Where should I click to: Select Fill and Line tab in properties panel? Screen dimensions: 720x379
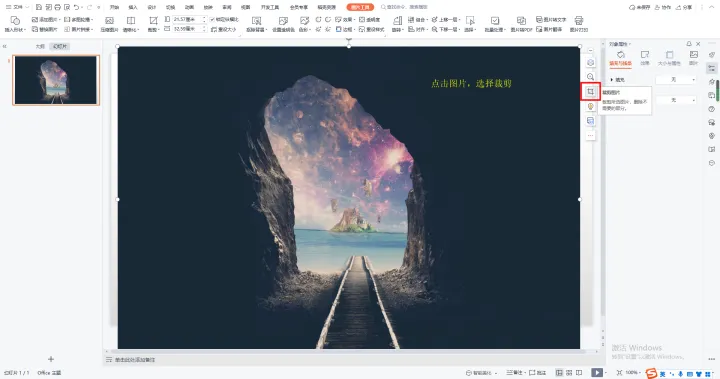[x=620, y=58]
